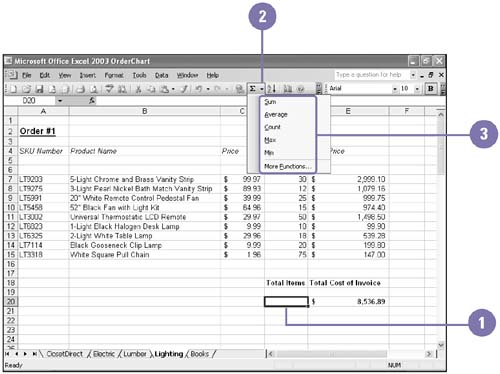500x374 pixels.
Task: Open the Name Box dropdown arrow
Action: coord(60,101)
